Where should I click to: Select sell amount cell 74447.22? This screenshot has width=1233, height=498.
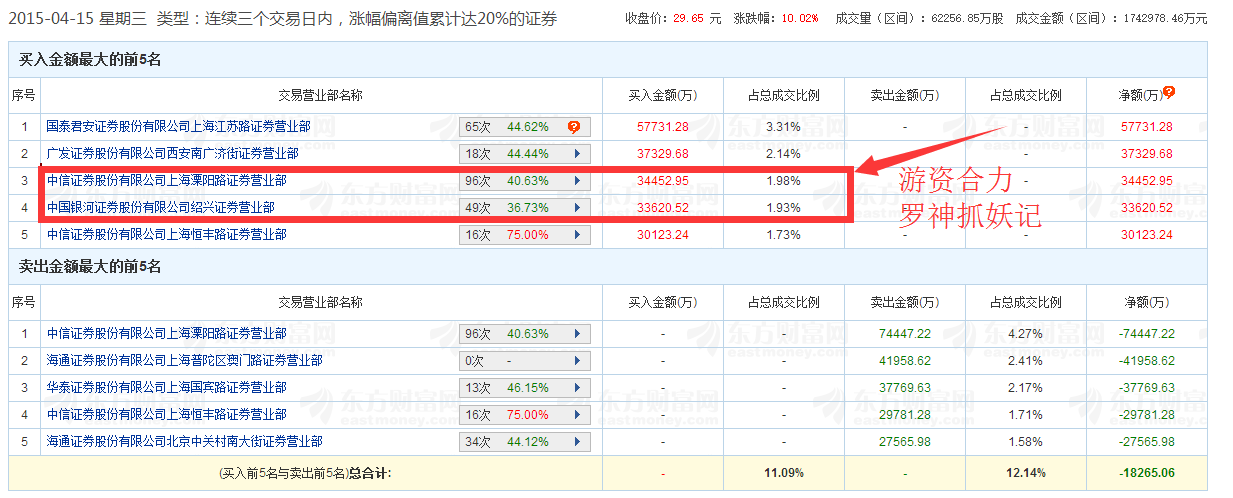[x=904, y=334]
